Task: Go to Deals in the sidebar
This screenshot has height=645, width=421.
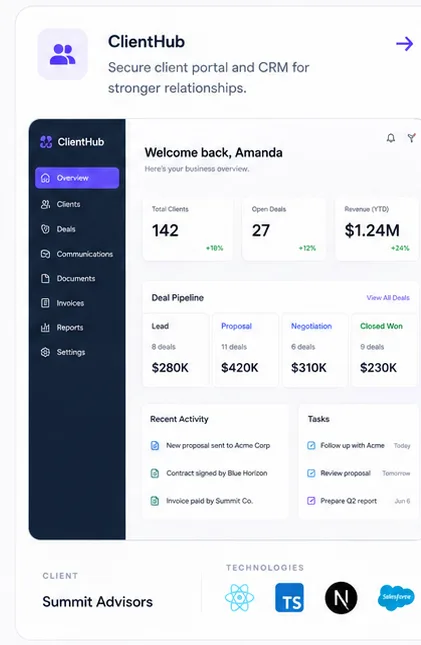Action: pos(77,229)
